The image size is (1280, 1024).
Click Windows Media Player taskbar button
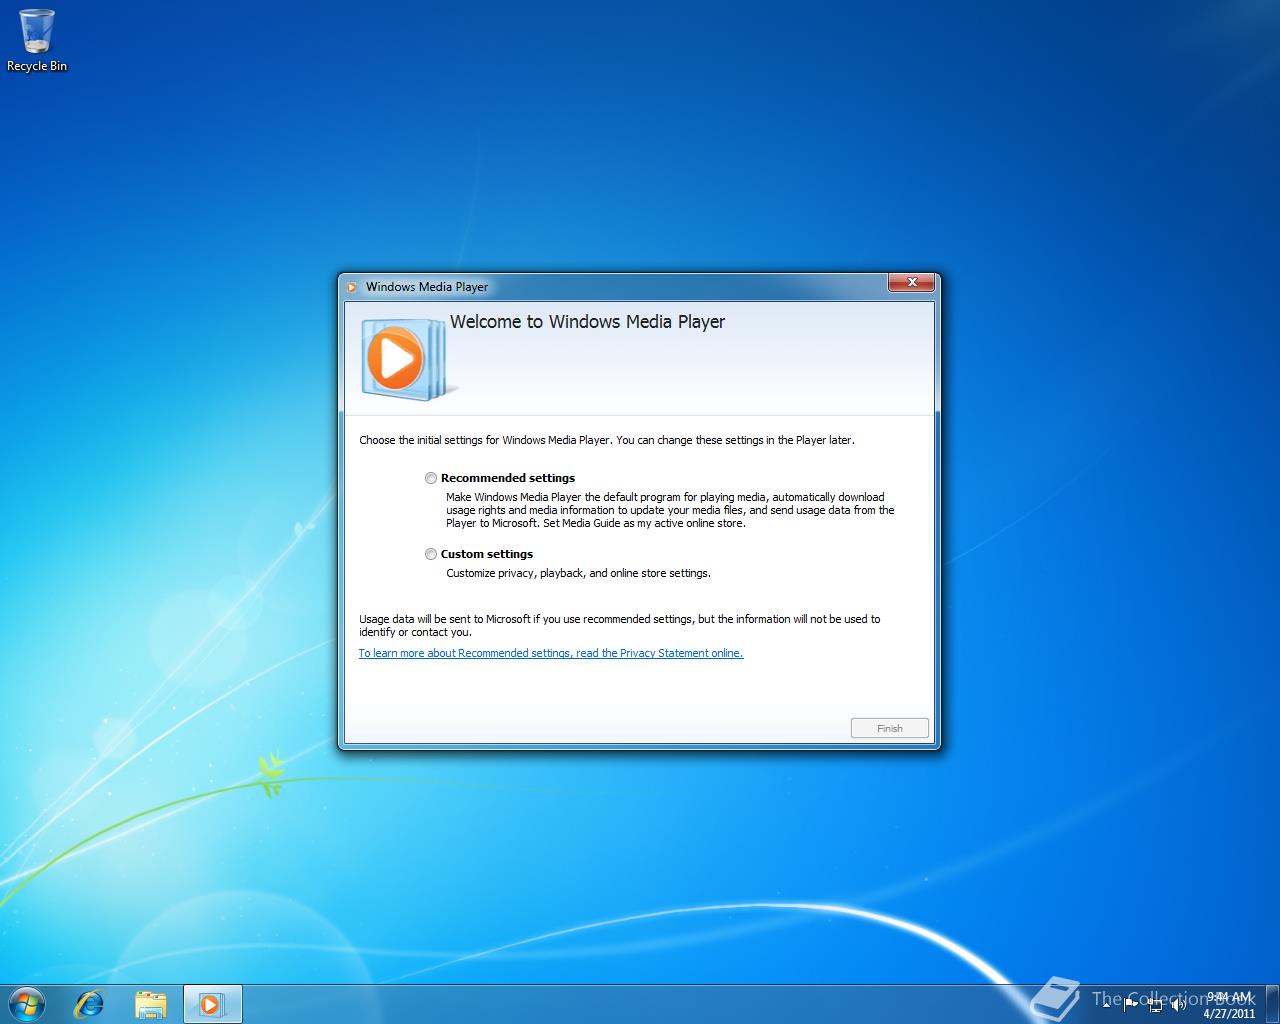[212, 1004]
